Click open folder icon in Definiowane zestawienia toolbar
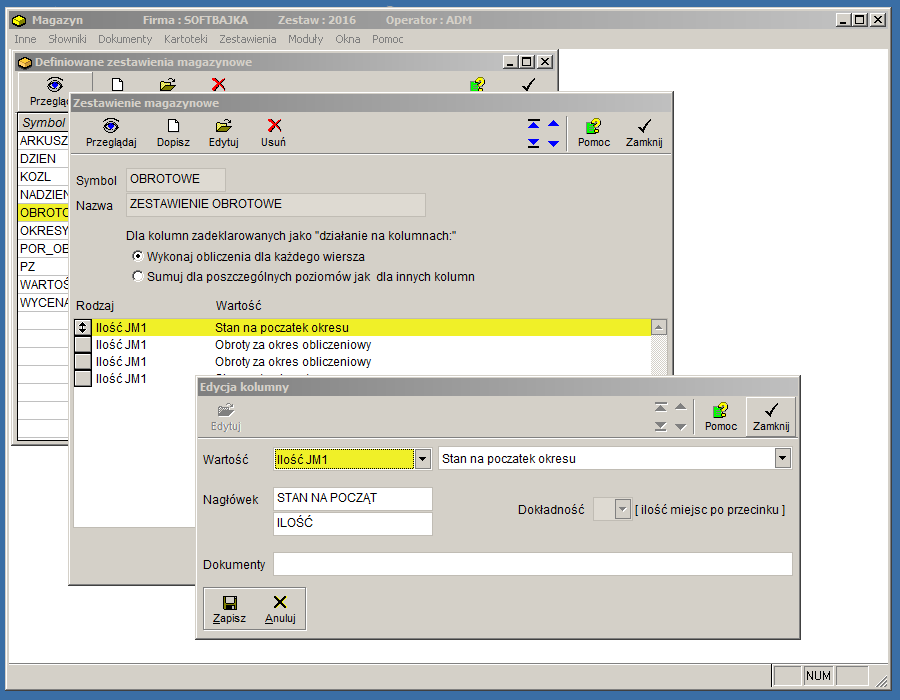 (x=168, y=85)
